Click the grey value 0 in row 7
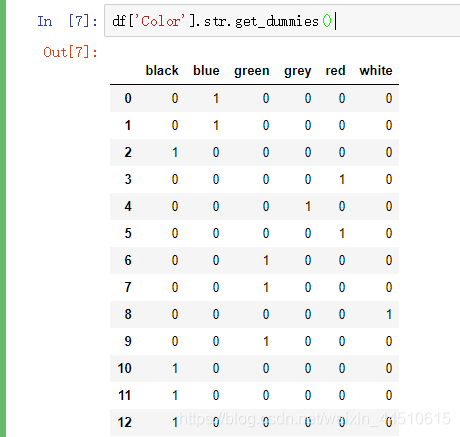 (x=308, y=287)
